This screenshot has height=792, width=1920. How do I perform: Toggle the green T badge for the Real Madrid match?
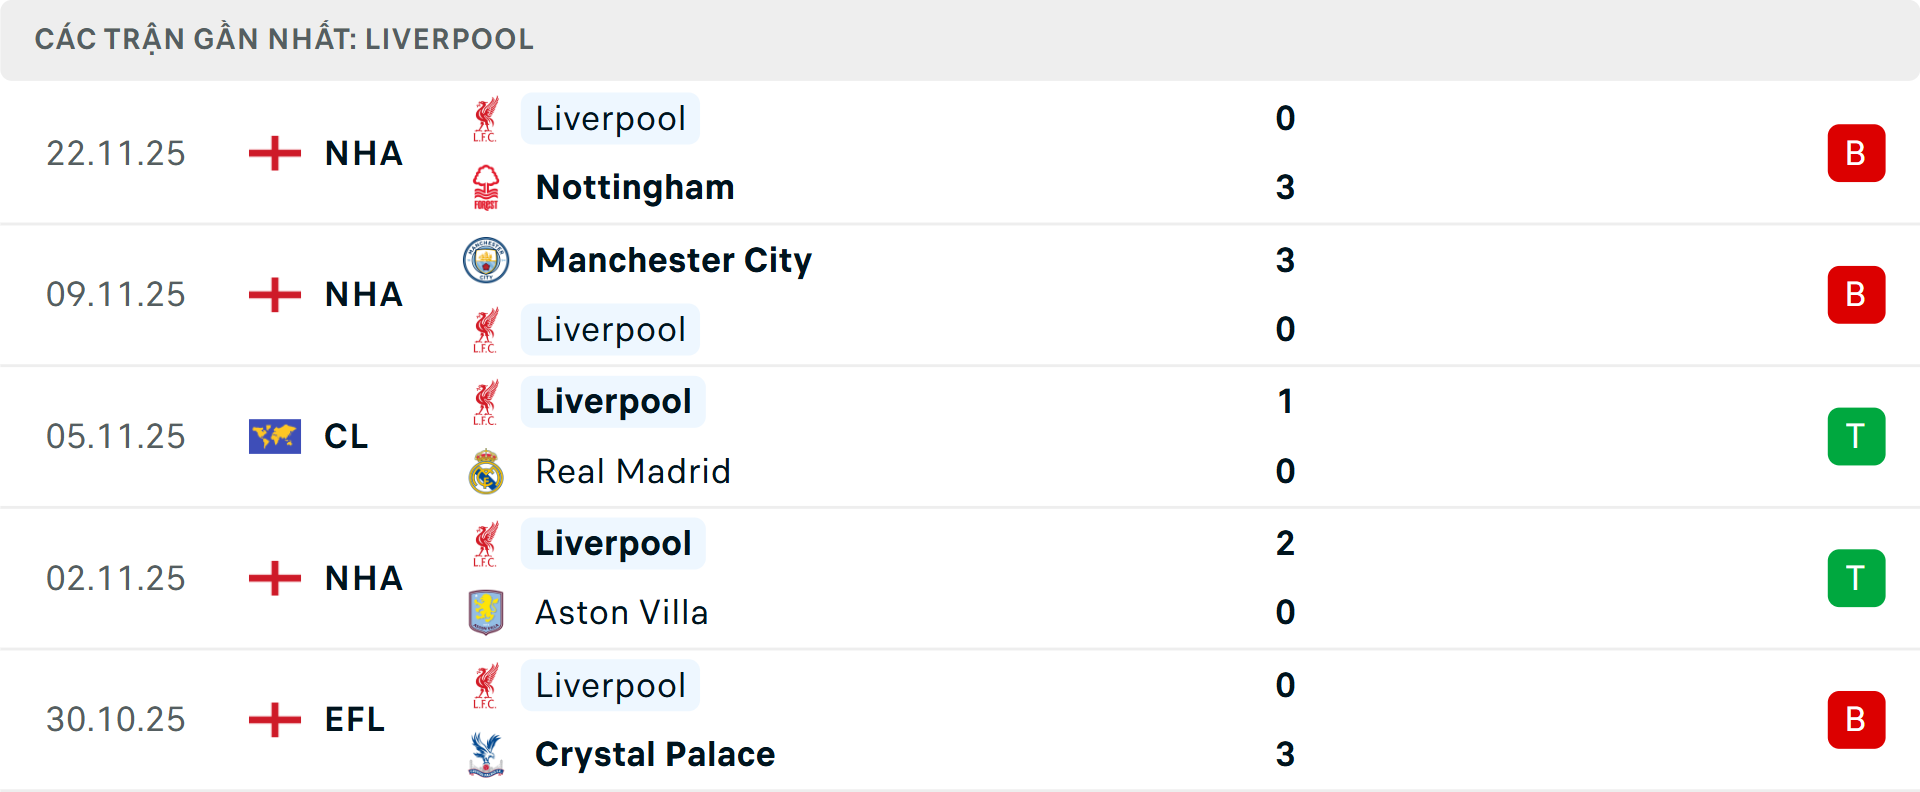(1856, 436)
